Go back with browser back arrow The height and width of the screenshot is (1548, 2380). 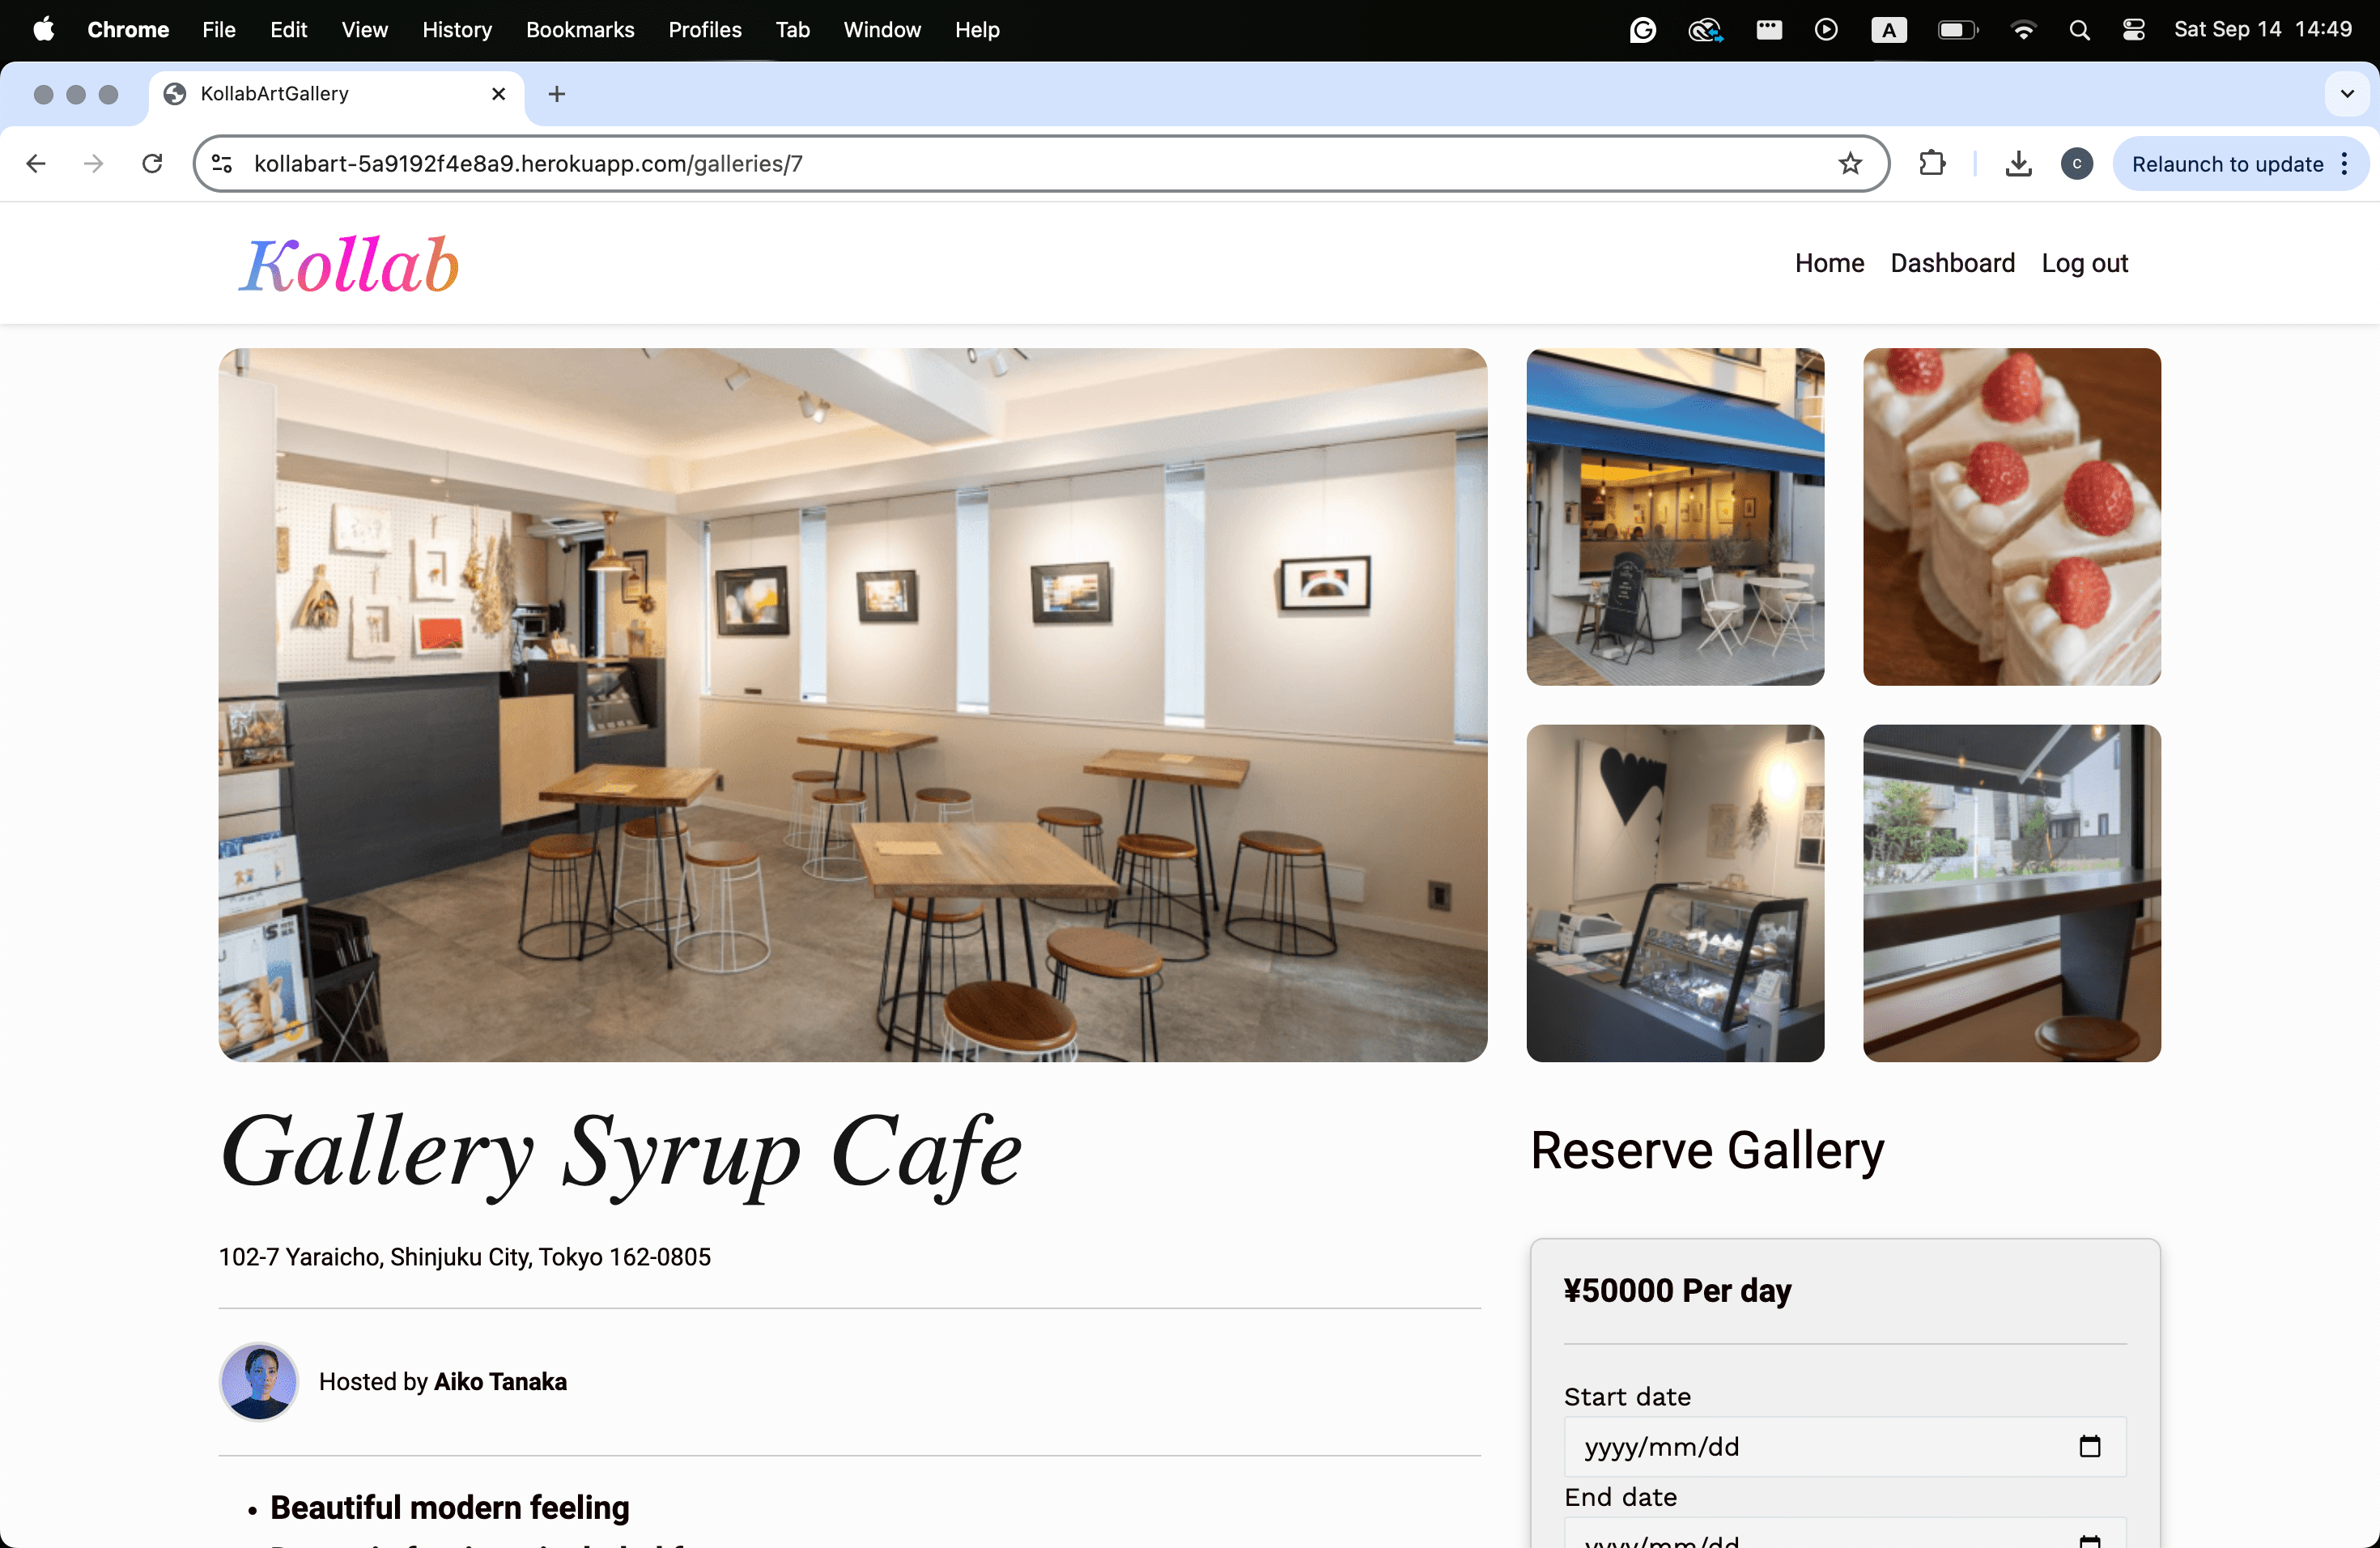[x=36, y=163]
